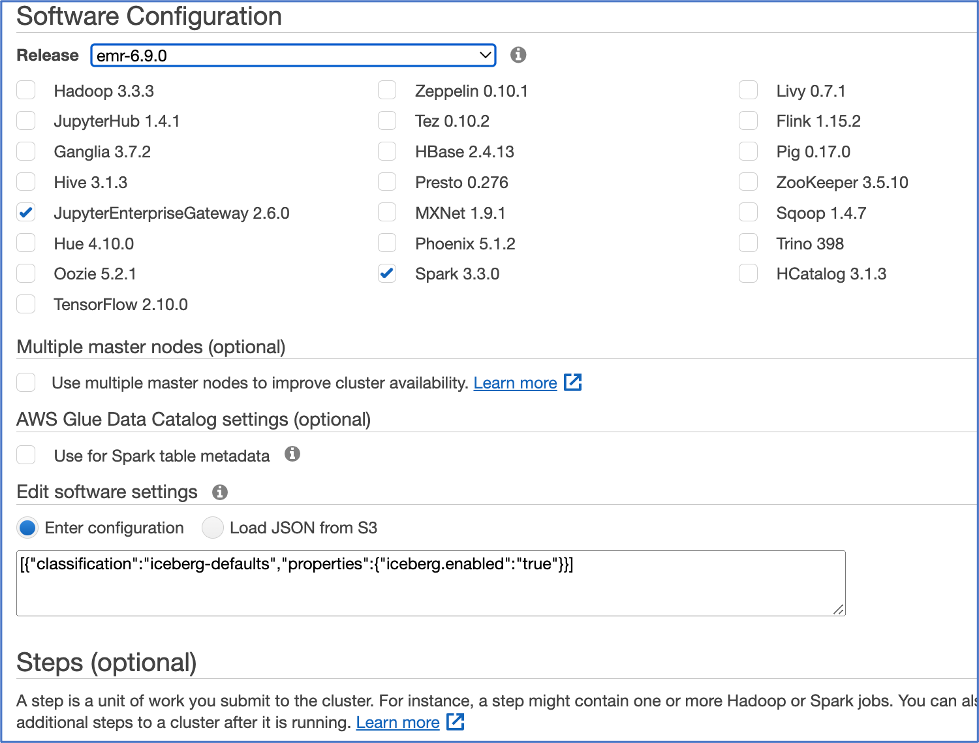979x743 pixels.
Task: Click the AWS Glue Data Catalog settings heading
Action: click(x=194, y=419)
